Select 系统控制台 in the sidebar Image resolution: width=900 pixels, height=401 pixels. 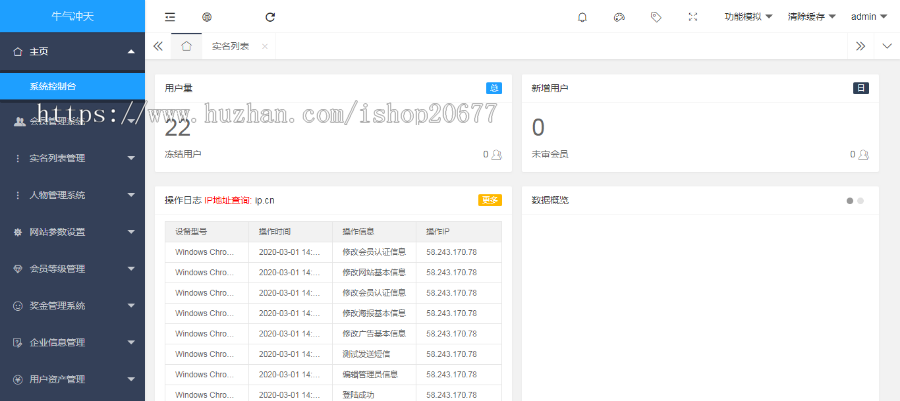click(72, 87)
